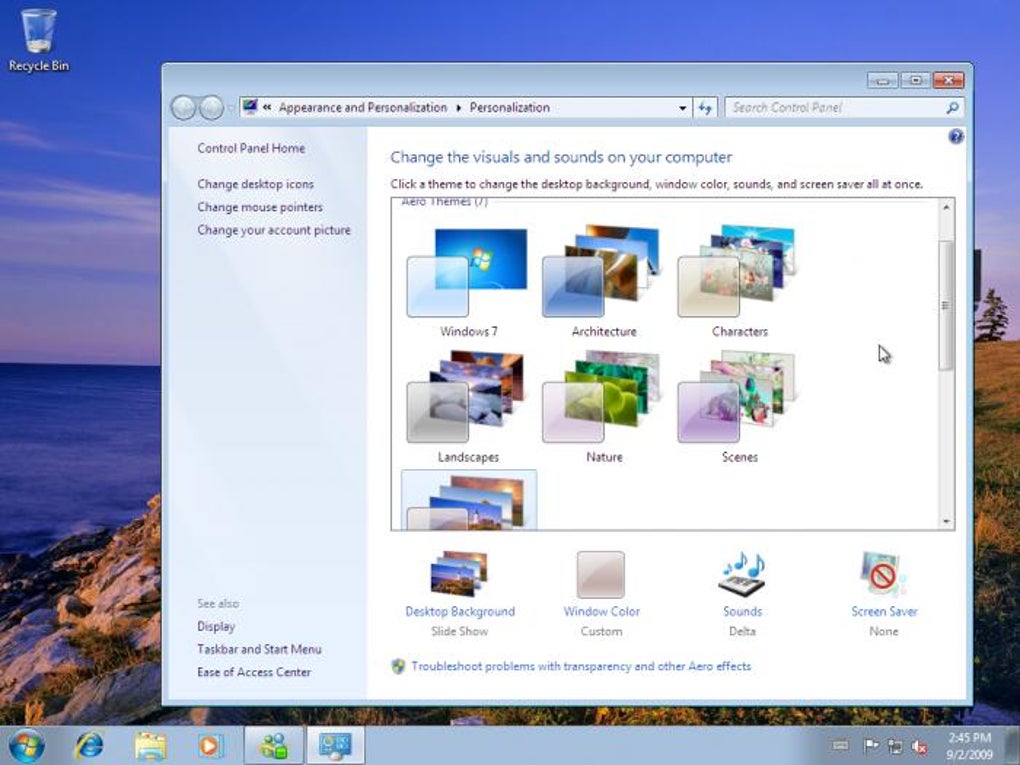
Task: Click the Windows Live Messenger taskbar button
Action: (274, 745)
